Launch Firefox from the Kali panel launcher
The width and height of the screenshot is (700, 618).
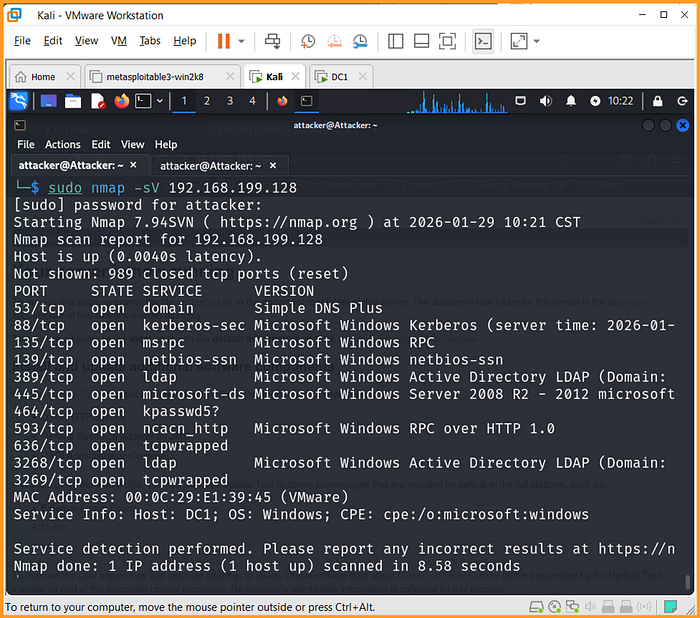[121, 101]
